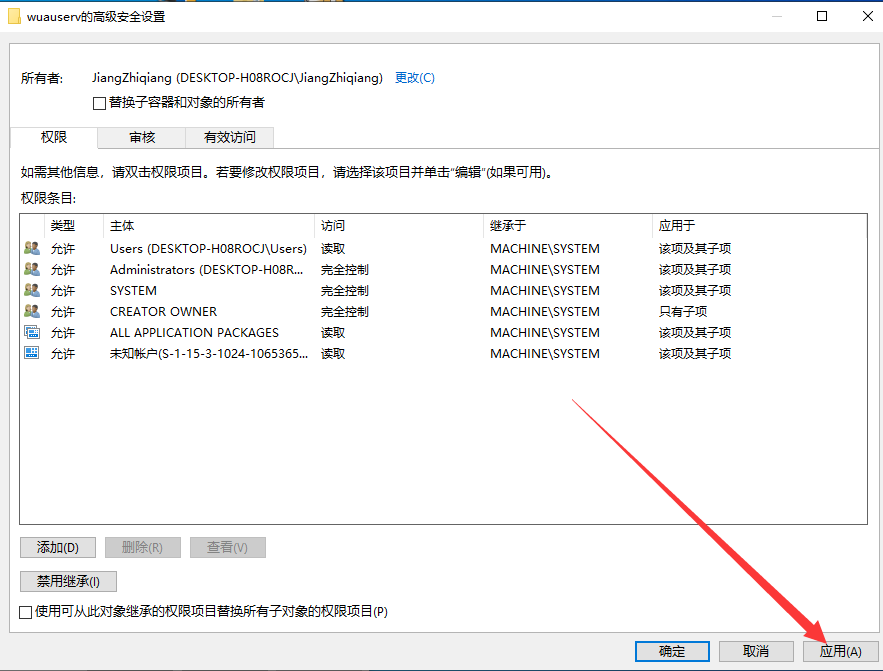This screenshot has width=883, height=671.
Task: Open the 审核 tab
Action: pyautogui.click(x=142, y=137)
